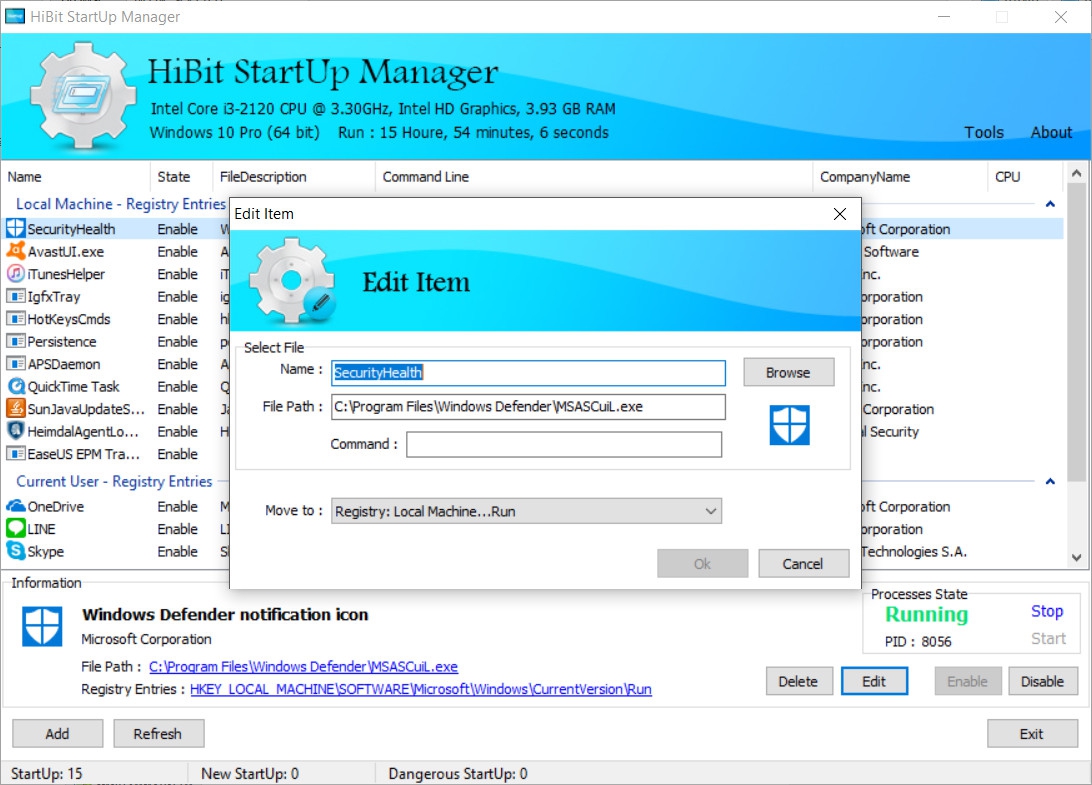The image size is (1092, 785).
Task: Click the SecurityHealth shield icon in the list
Action: (x=15, y=228)
